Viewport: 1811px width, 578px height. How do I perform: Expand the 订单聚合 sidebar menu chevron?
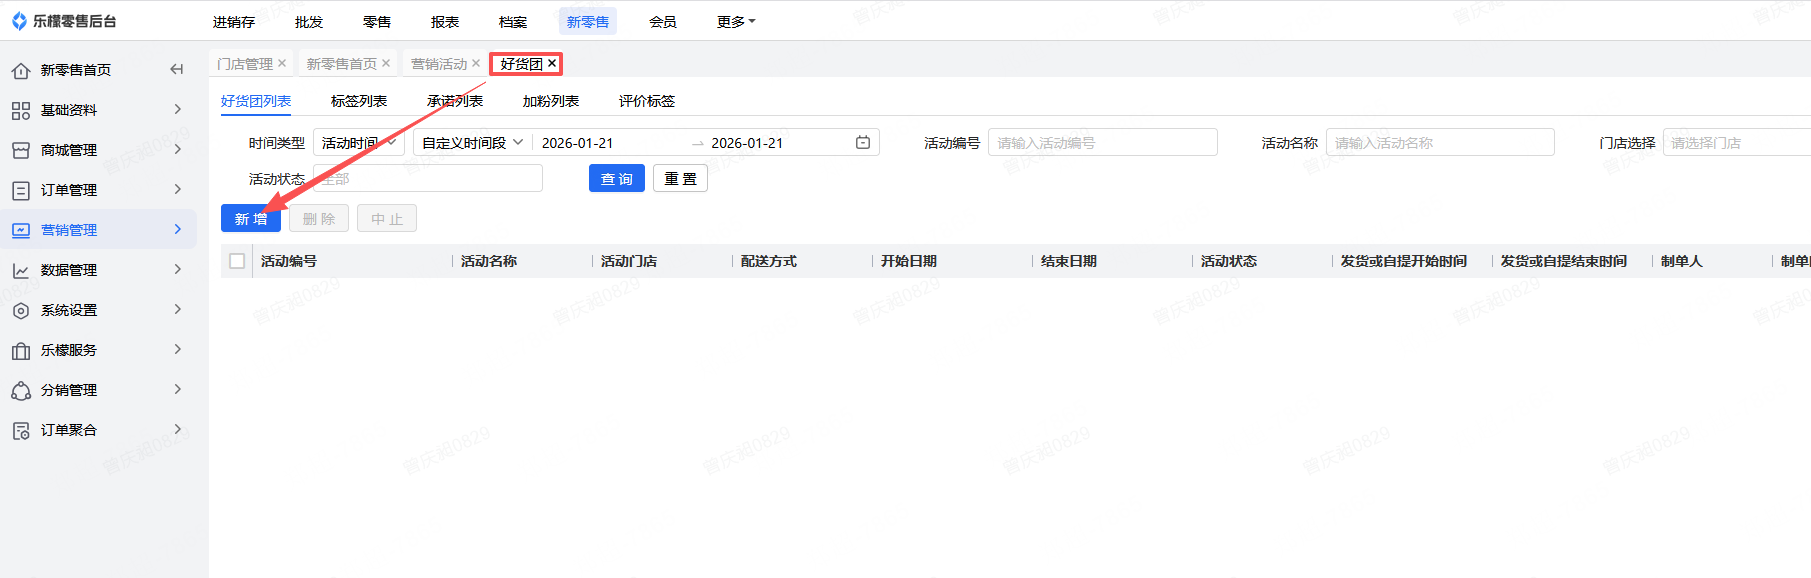[178, 429]
